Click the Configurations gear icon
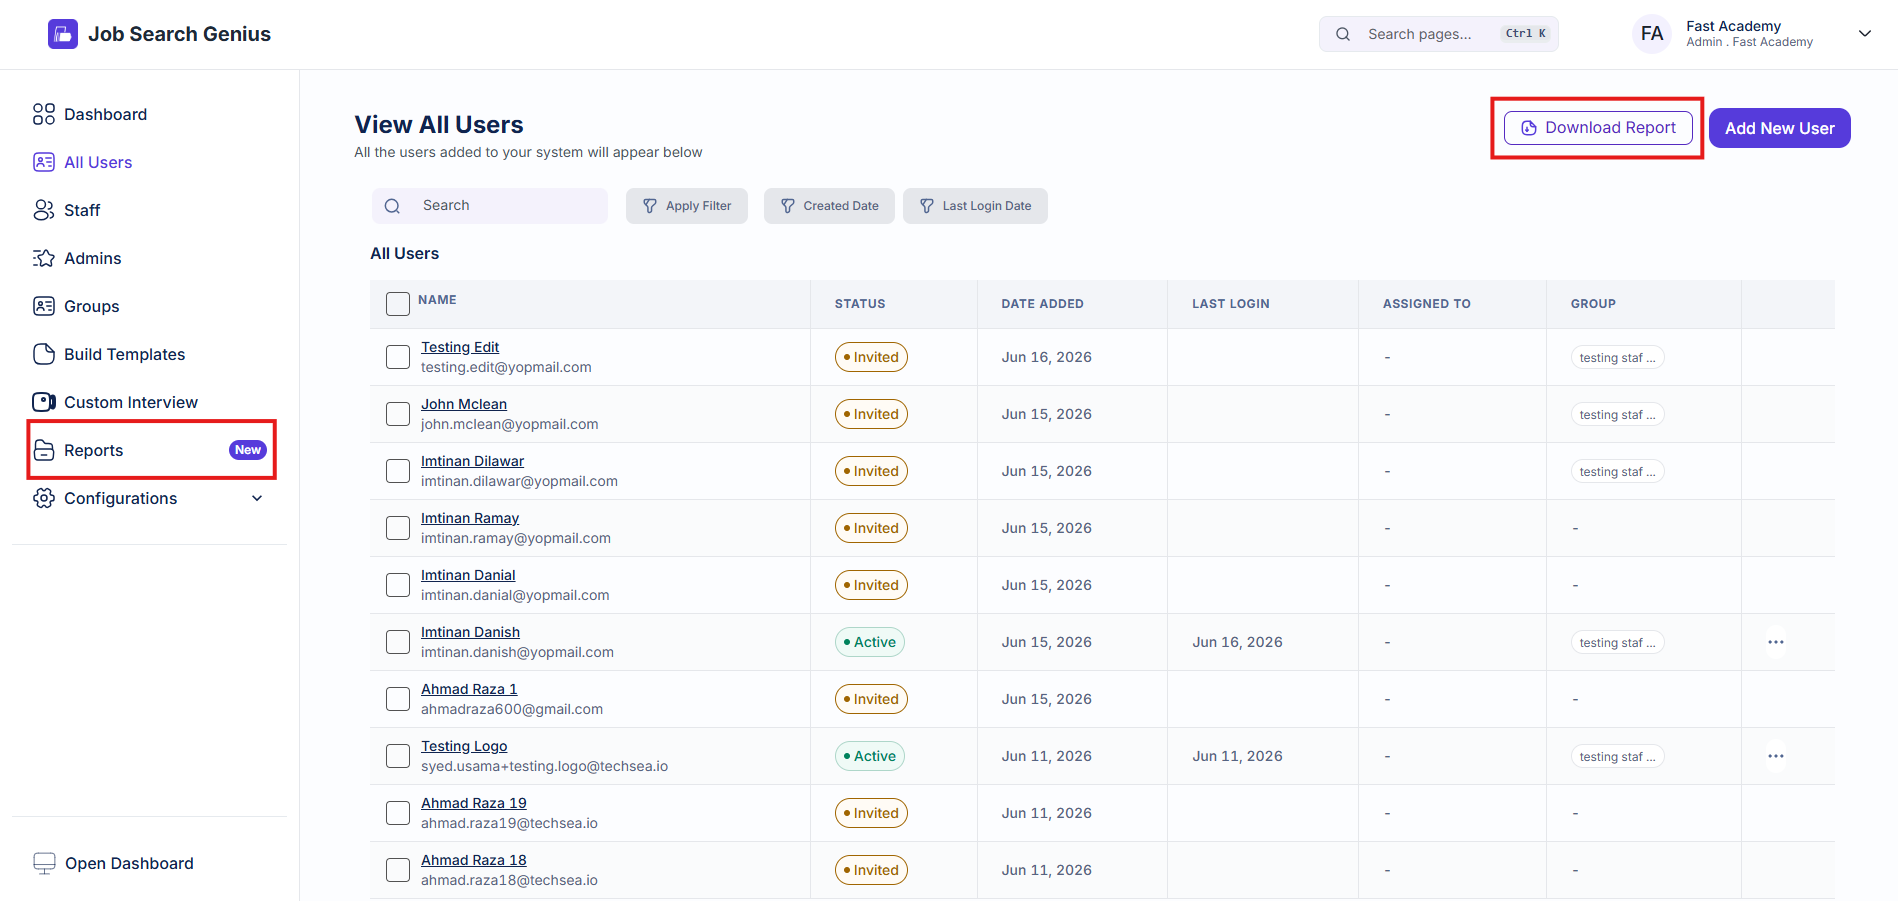This screenshot has width=1898, height=901. point(44,498)
